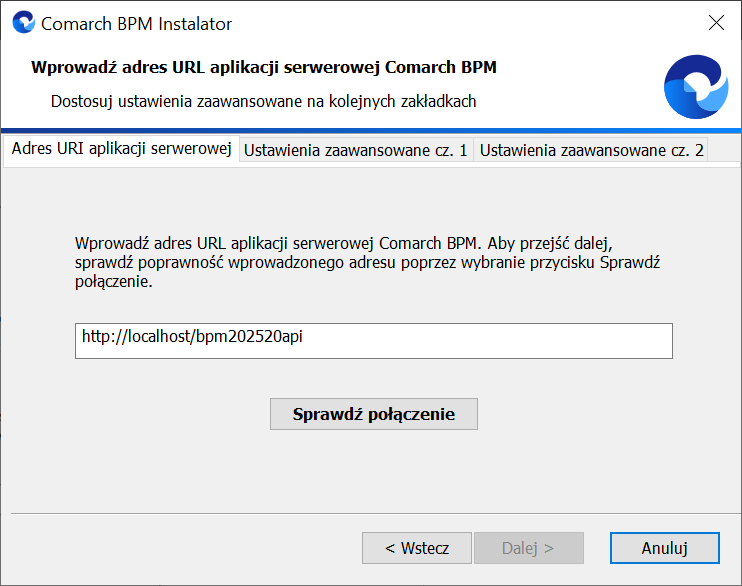Click the server URL input field
Image resolution: width=742 pixels, height=586 pixels.
point(373,341)
